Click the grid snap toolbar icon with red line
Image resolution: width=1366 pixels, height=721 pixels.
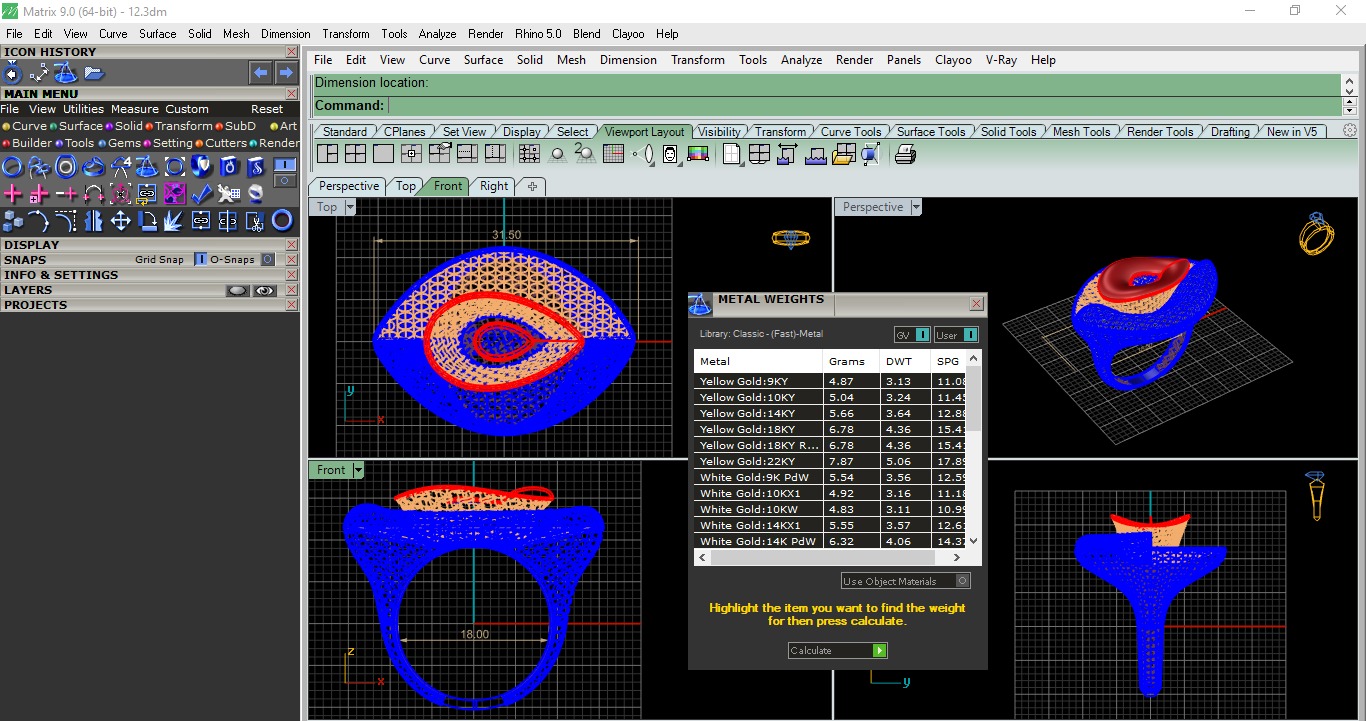click(614, 154)
